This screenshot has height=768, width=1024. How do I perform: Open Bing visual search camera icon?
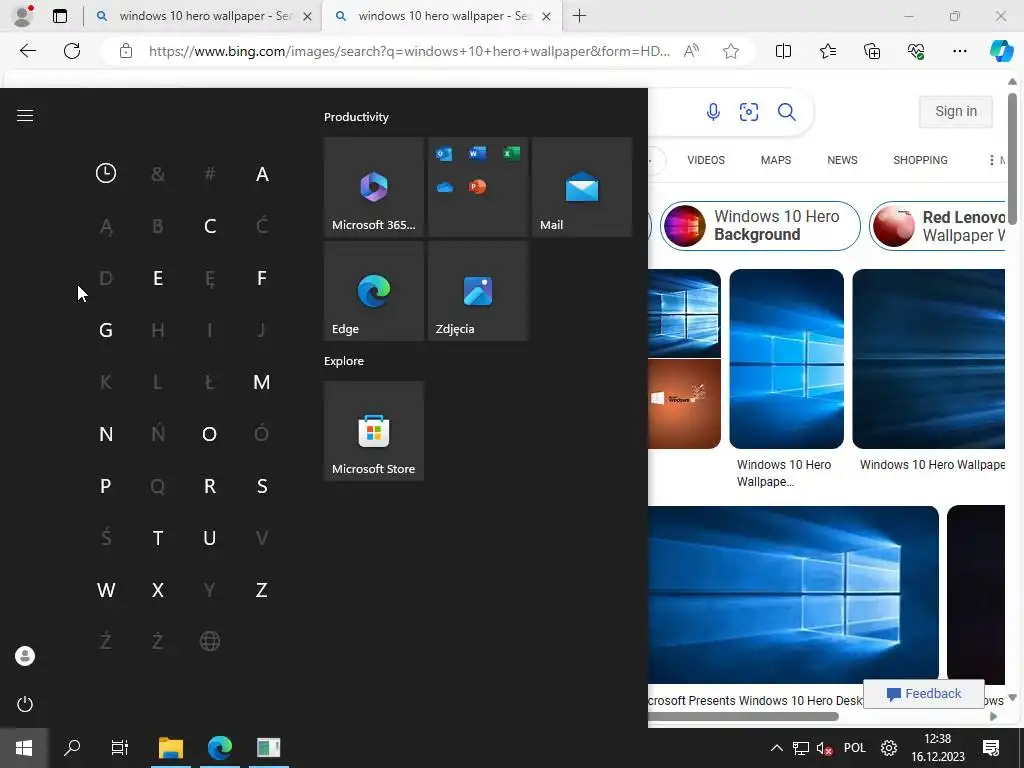pos(749,112)
